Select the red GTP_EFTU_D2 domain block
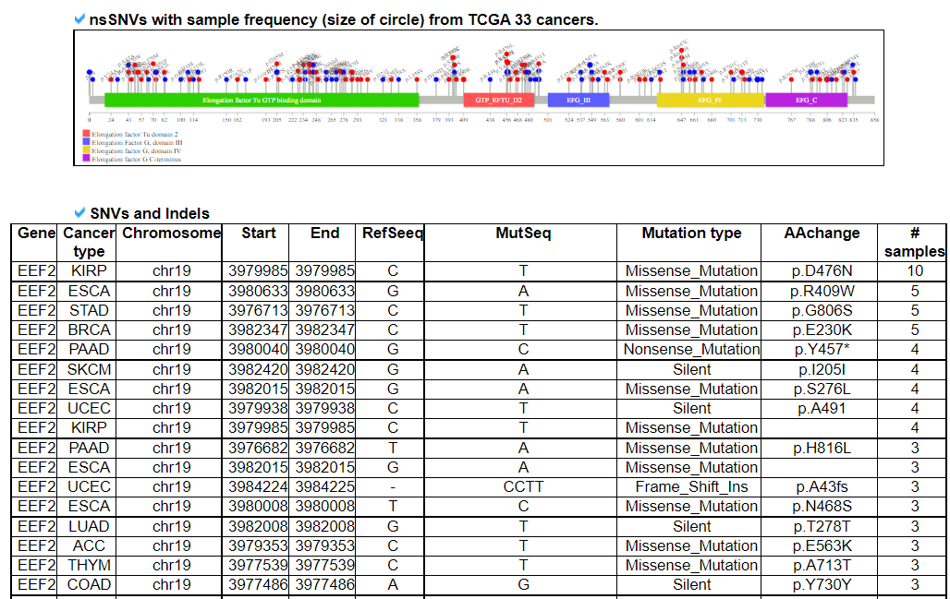 click(x=498, y=100)
